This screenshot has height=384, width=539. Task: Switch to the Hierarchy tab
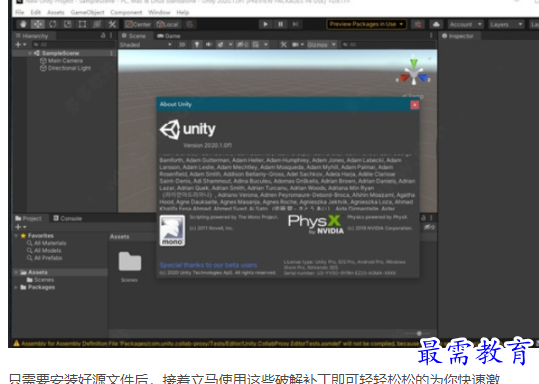click(32, 36)
